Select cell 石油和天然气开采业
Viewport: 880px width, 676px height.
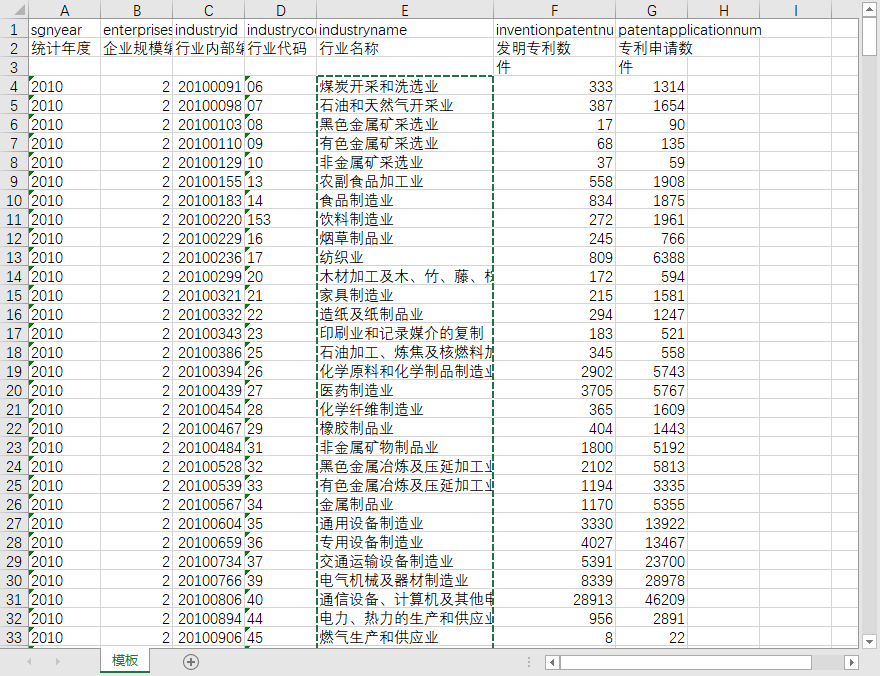pos(405,105)
